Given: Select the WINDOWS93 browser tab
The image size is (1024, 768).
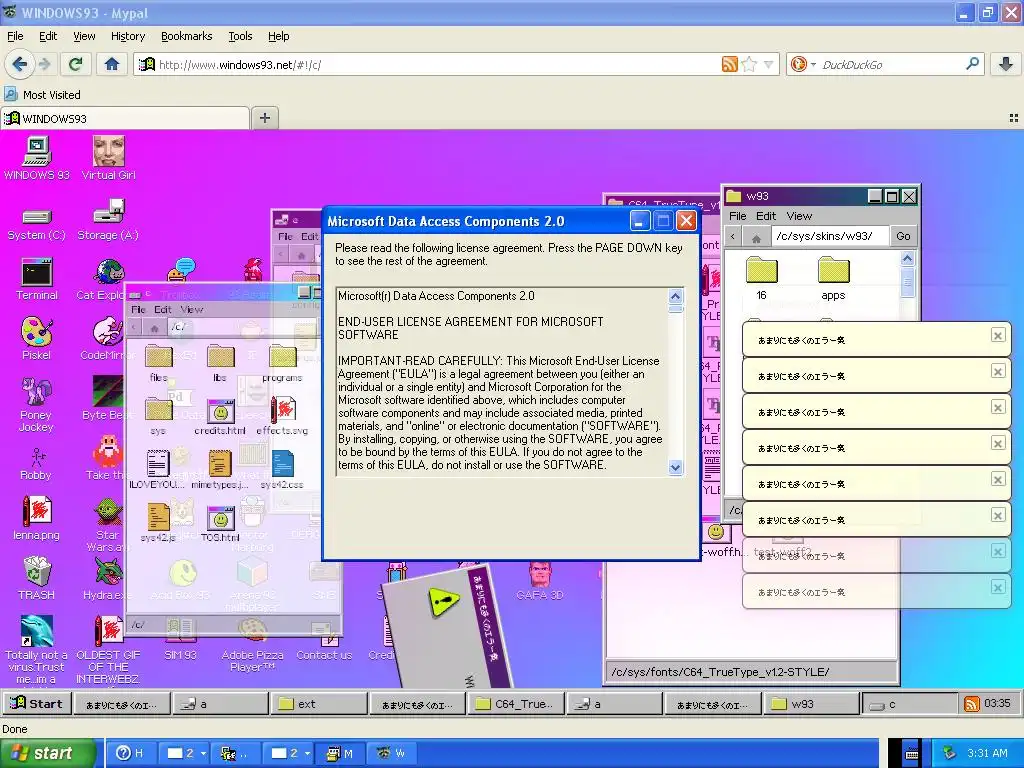Looking at the screenshot, I should pyautogui.click(x=125, y=118).
